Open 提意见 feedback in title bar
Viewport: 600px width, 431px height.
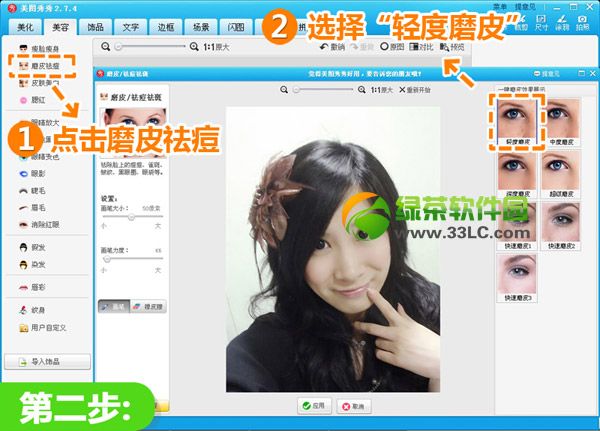(x=525, y=7)
